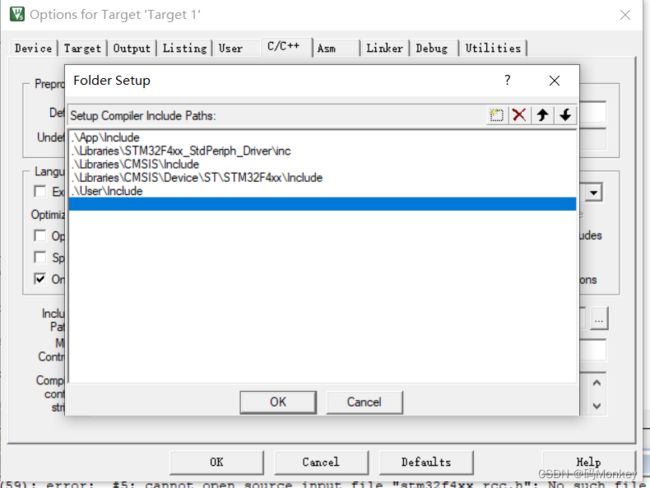
Task: Confirm Folder Setup with OK button
Action: 278,402
